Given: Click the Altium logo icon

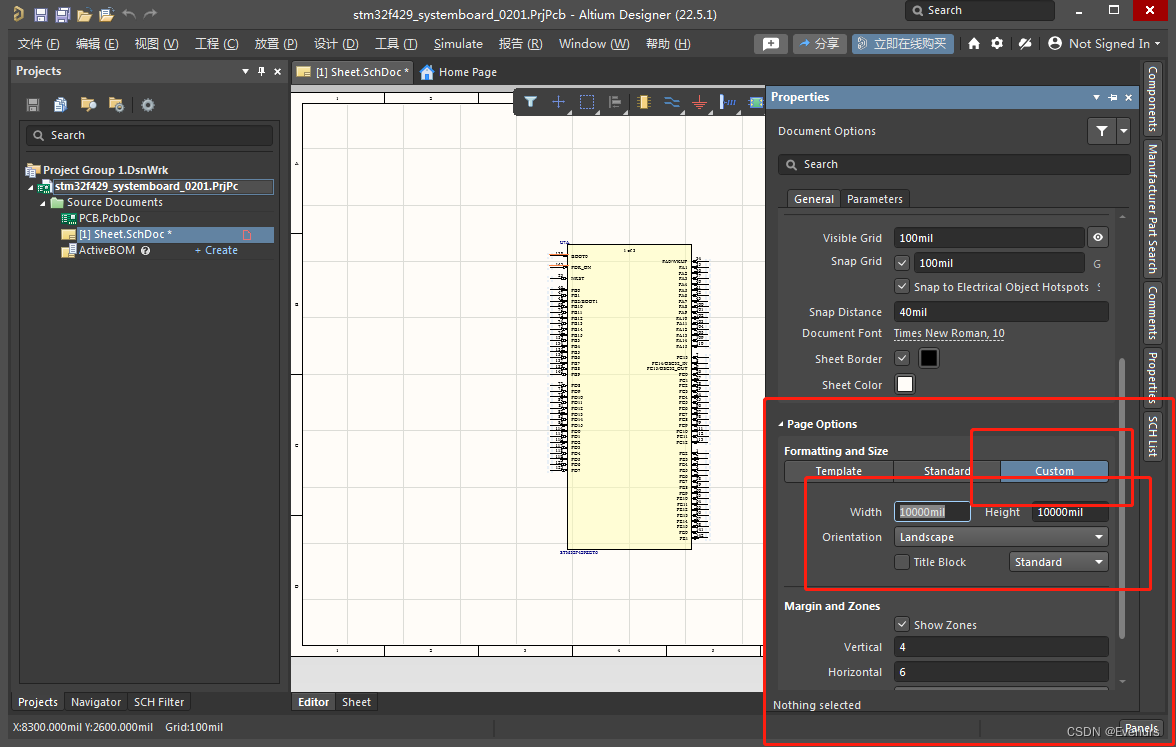Looking at the screenshot, I should 19,14.
